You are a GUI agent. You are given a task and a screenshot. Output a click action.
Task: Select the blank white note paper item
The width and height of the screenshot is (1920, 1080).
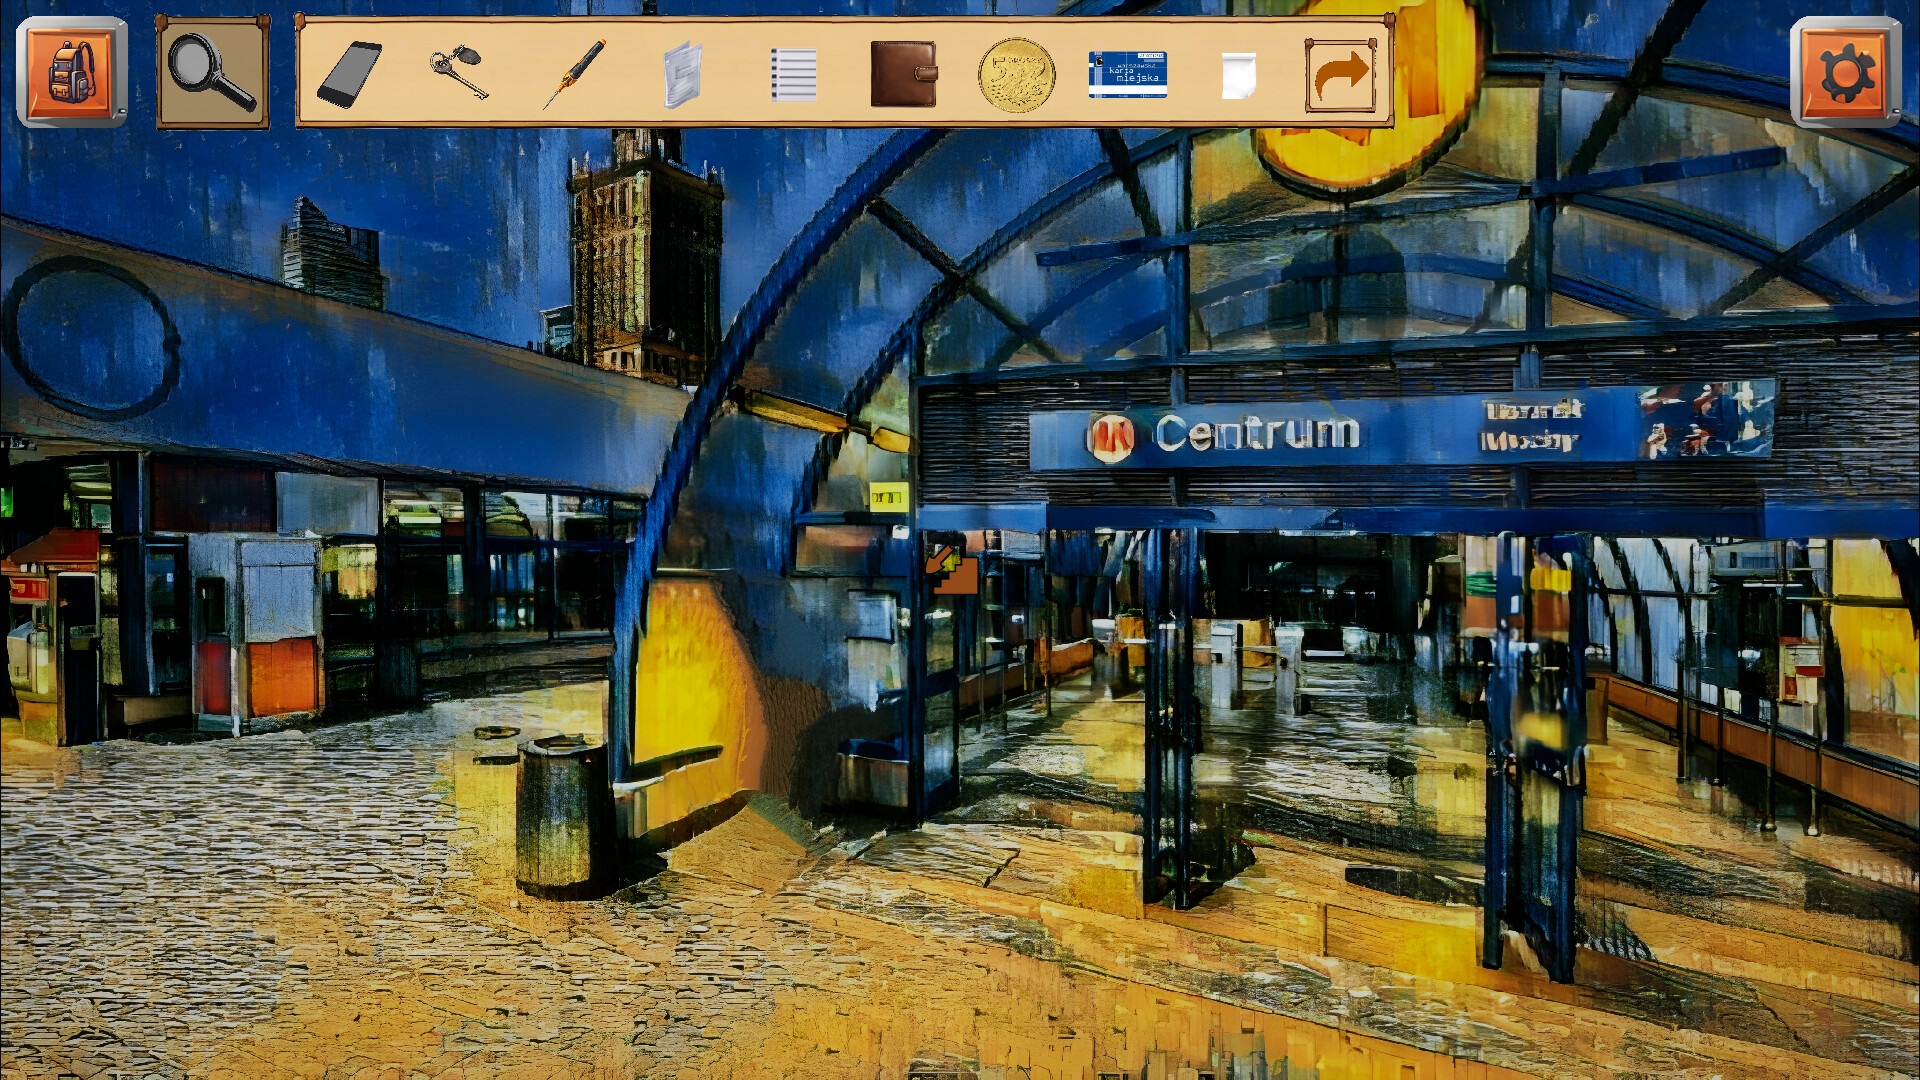1240,75
